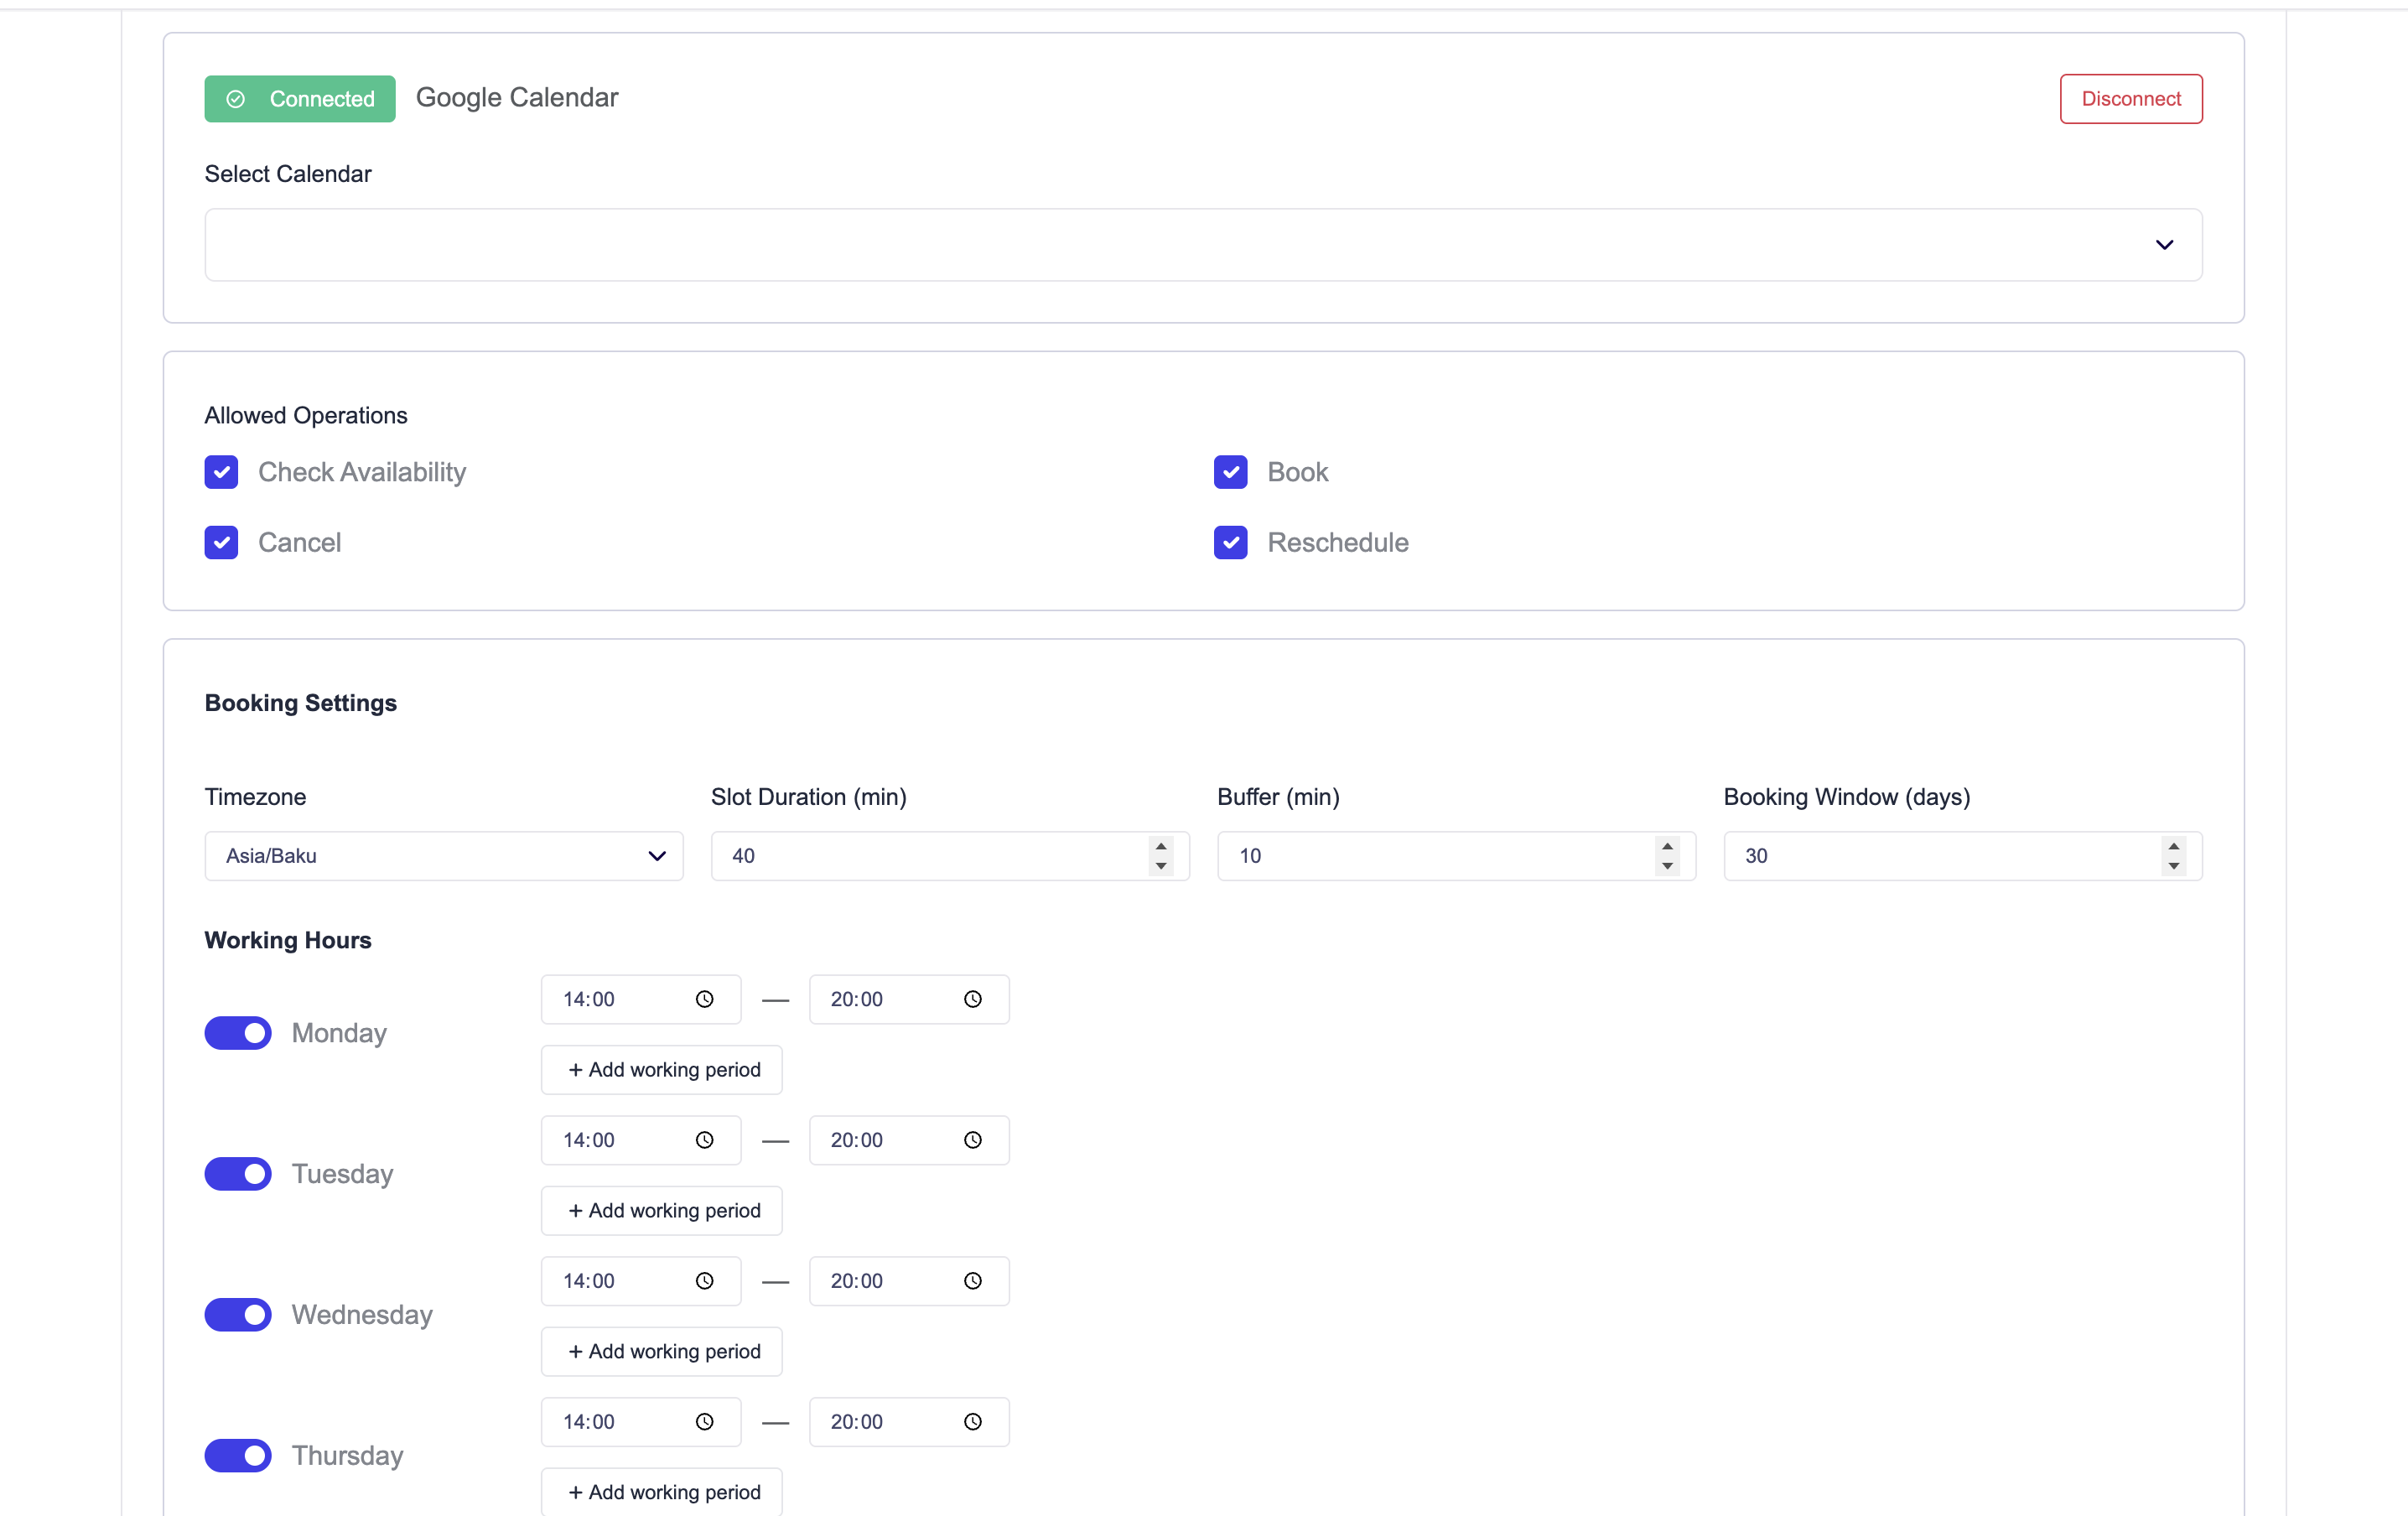This screenshot has height=1516, width=2408.
Task: Increase Slot Duration with up arrow
Action: coord(1160,846)
